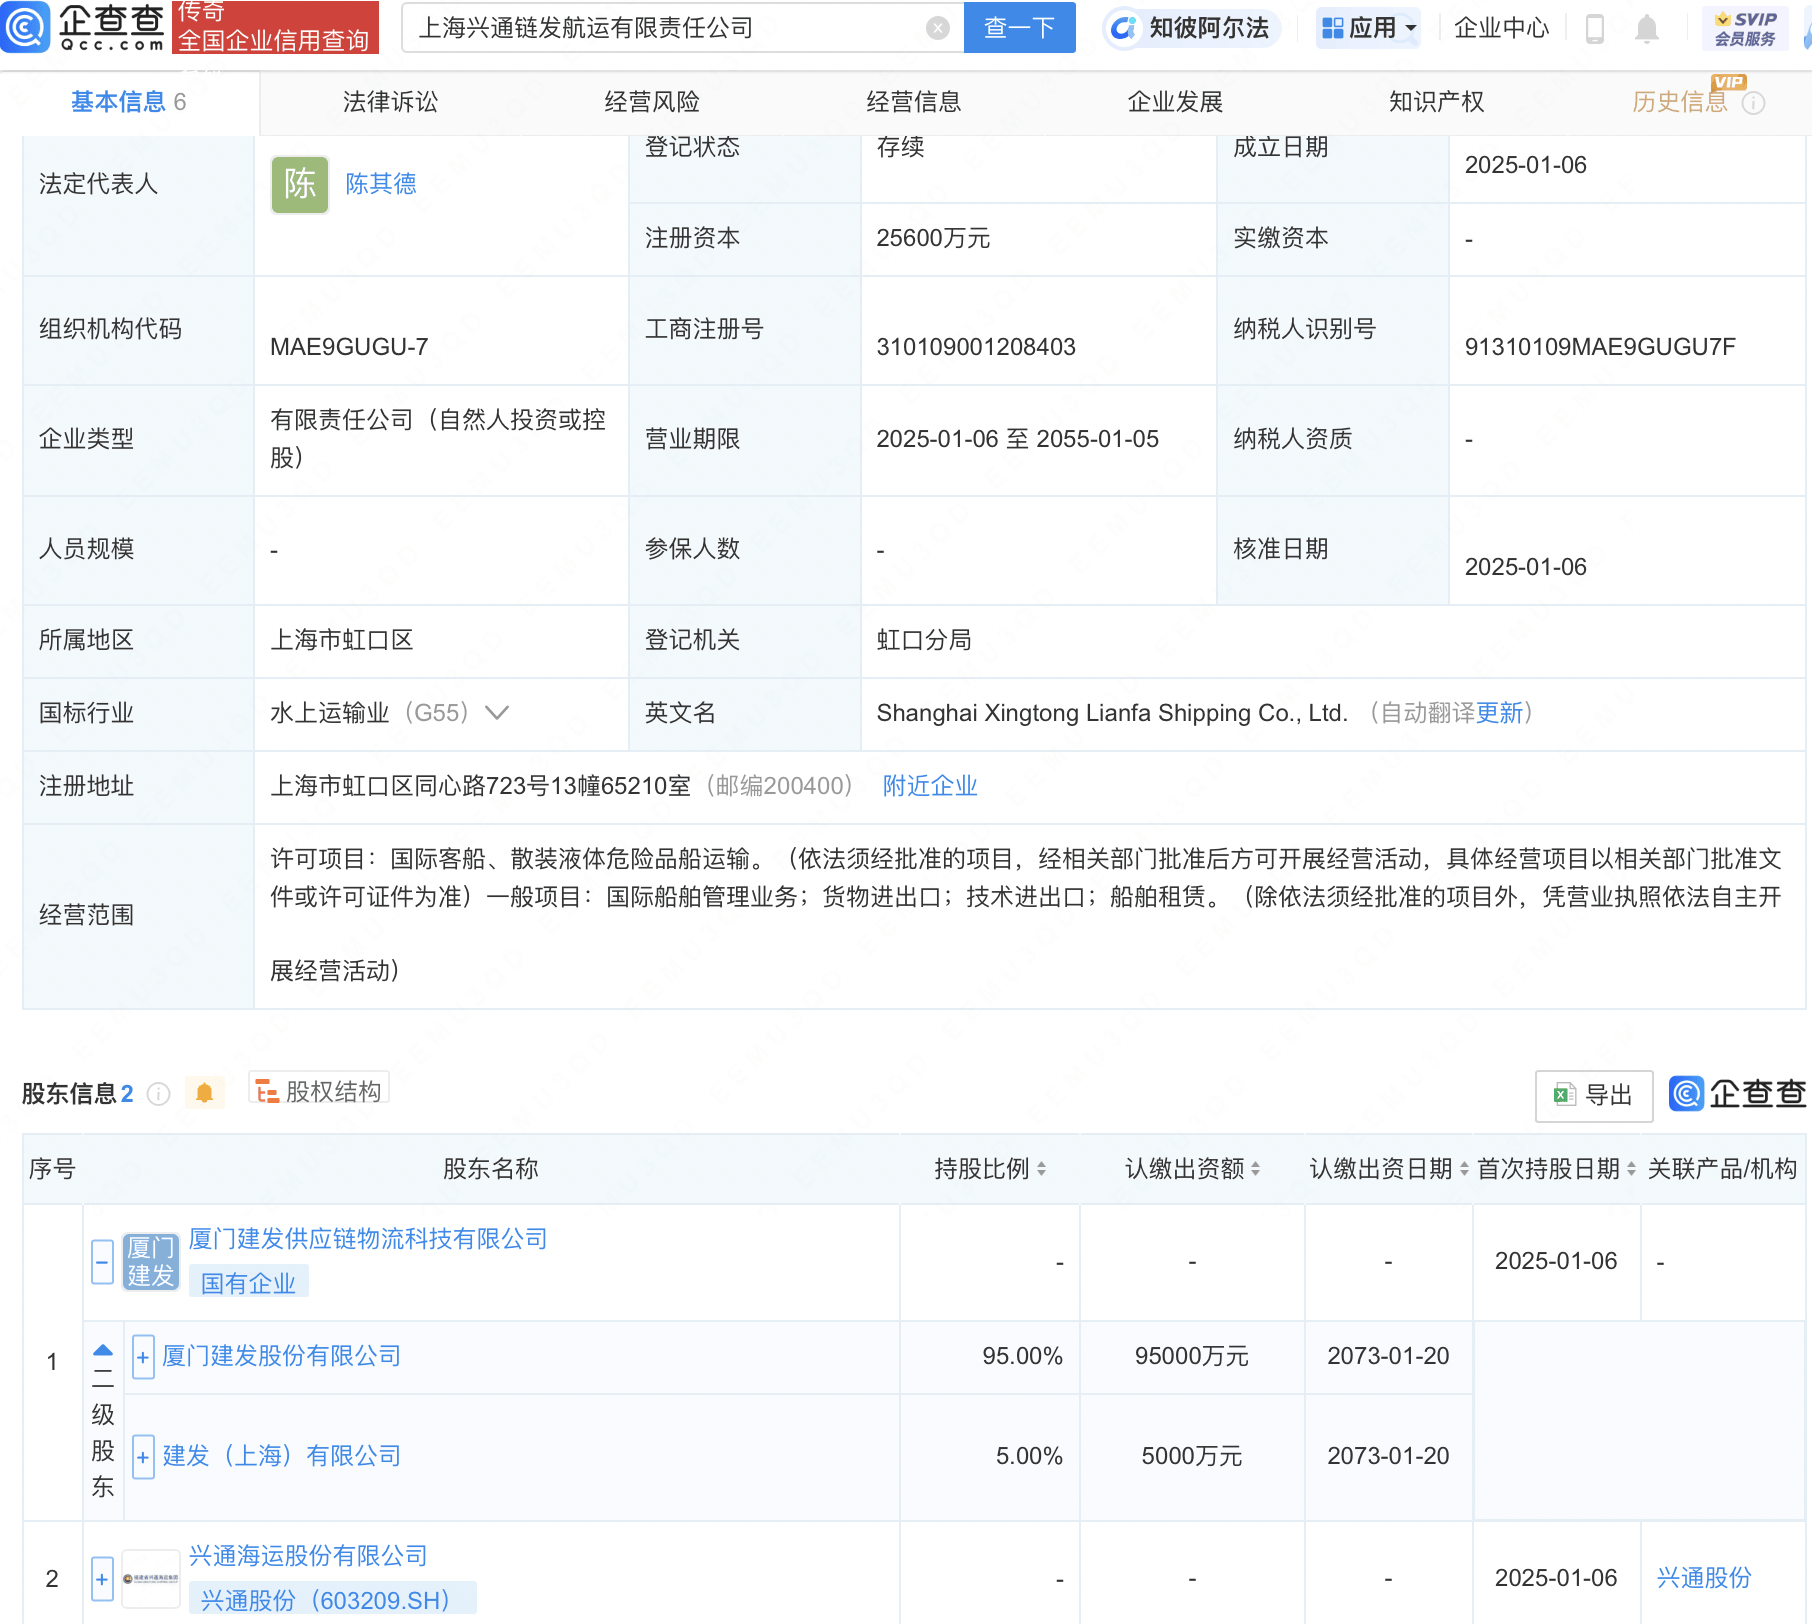The width and height of the screenshot is (1812, 1624).
Task: Clear the search box with the X icon
Action: tap(937, 28)
